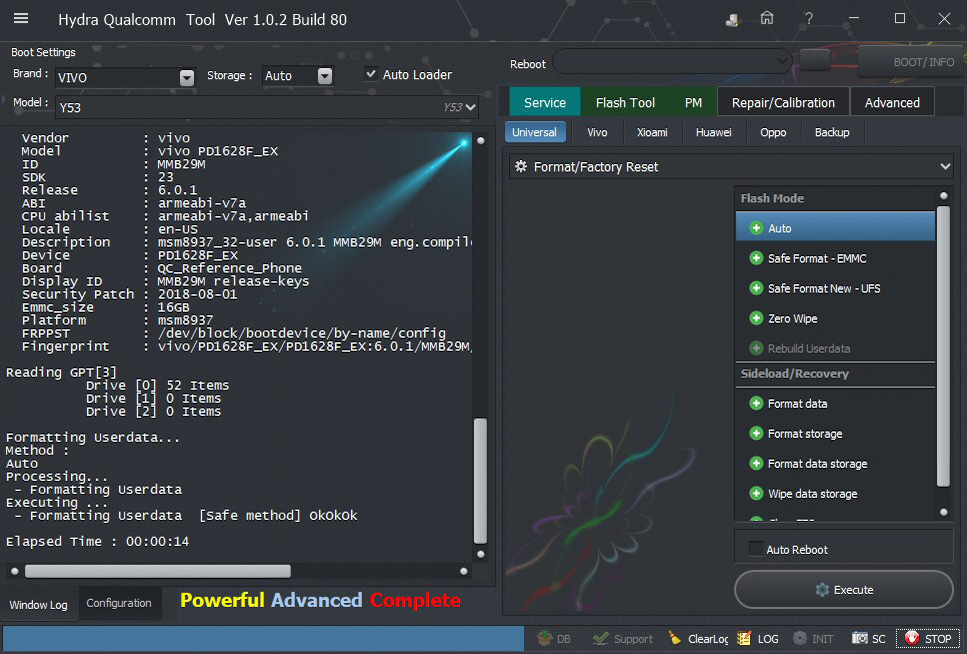967x654 pixels.
Task: Expand the Brand dropdown showing VIVO
Action: pyautogui.click(x=187, y=77)
